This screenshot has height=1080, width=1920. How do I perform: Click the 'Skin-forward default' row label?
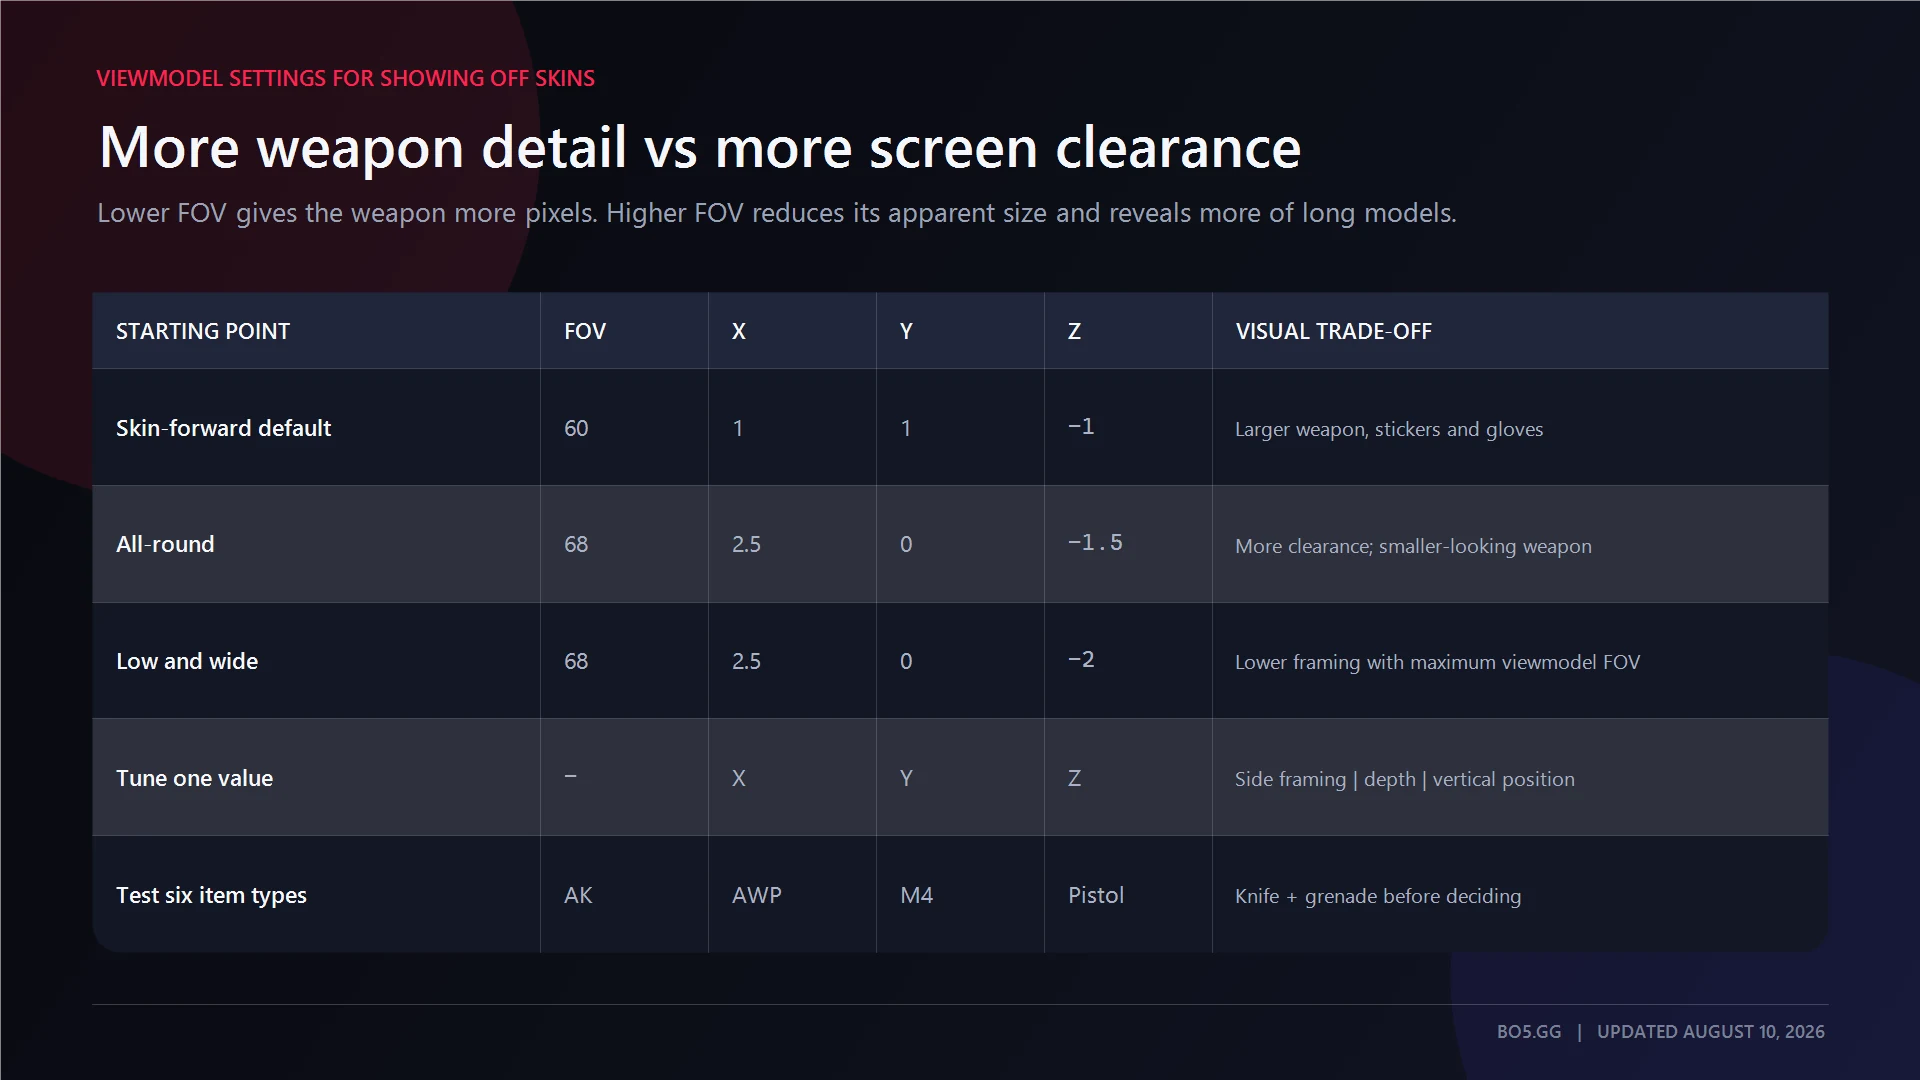point(223,428)
